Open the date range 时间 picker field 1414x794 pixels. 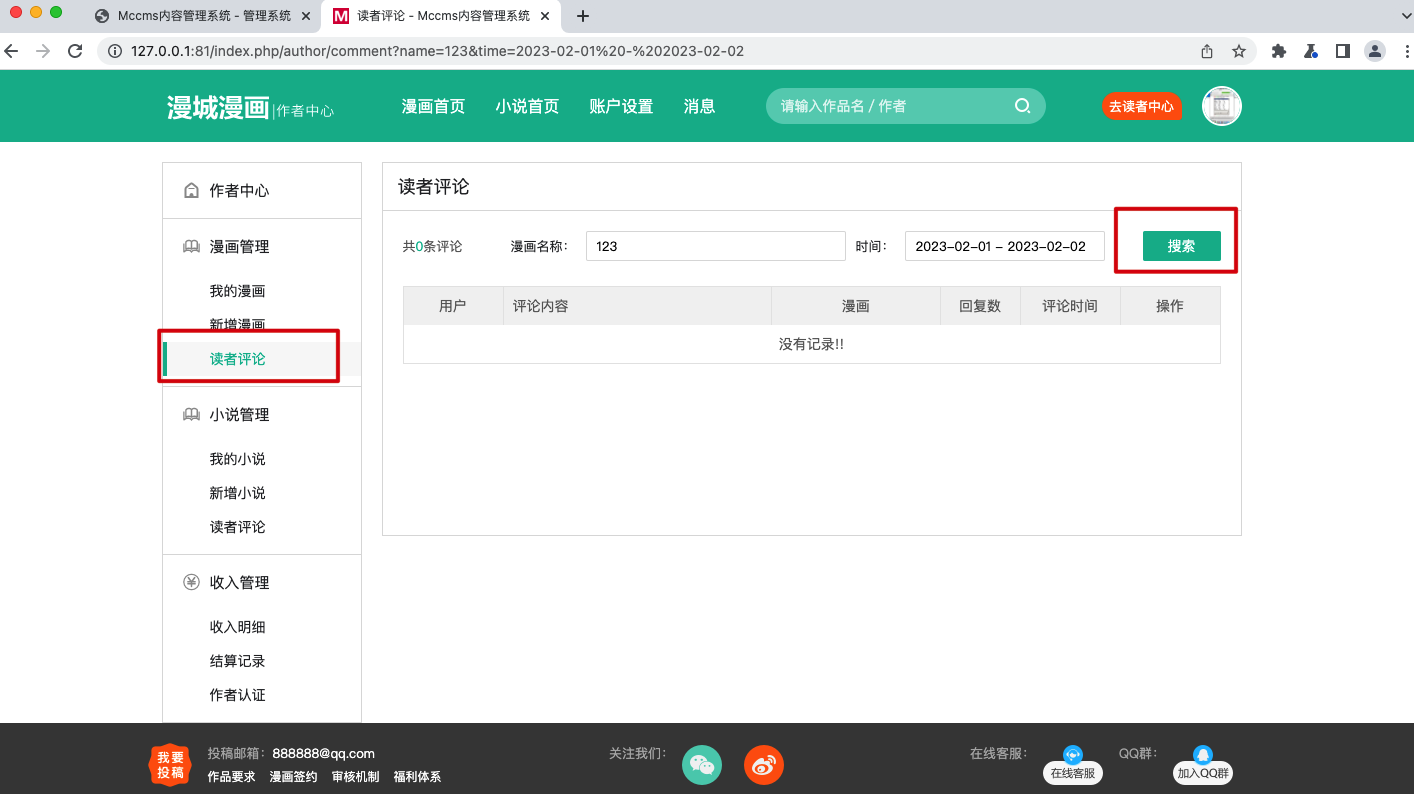(1003, 246)
